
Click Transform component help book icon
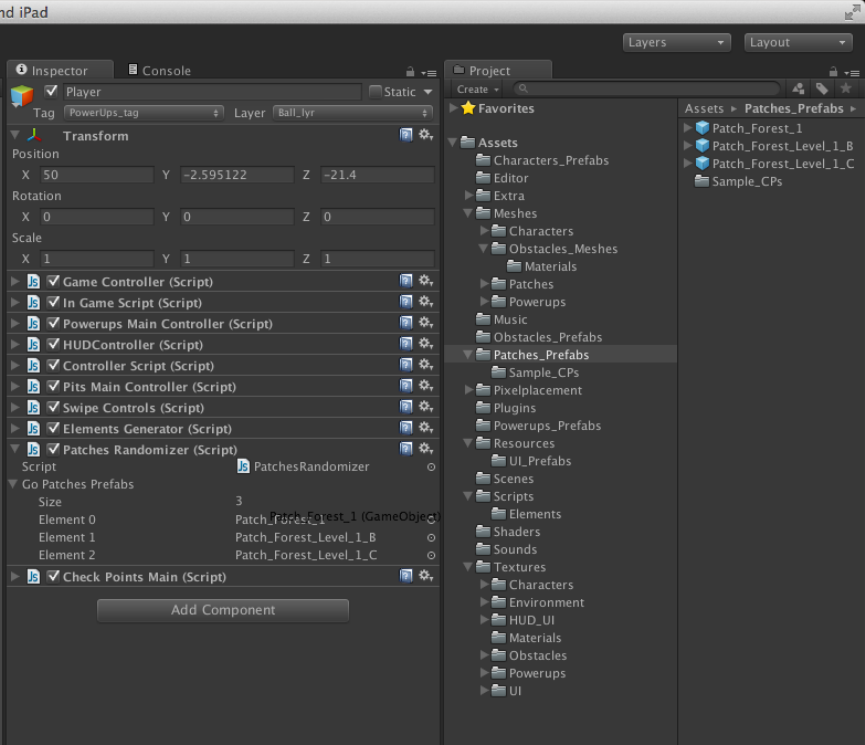click(406, 135)
